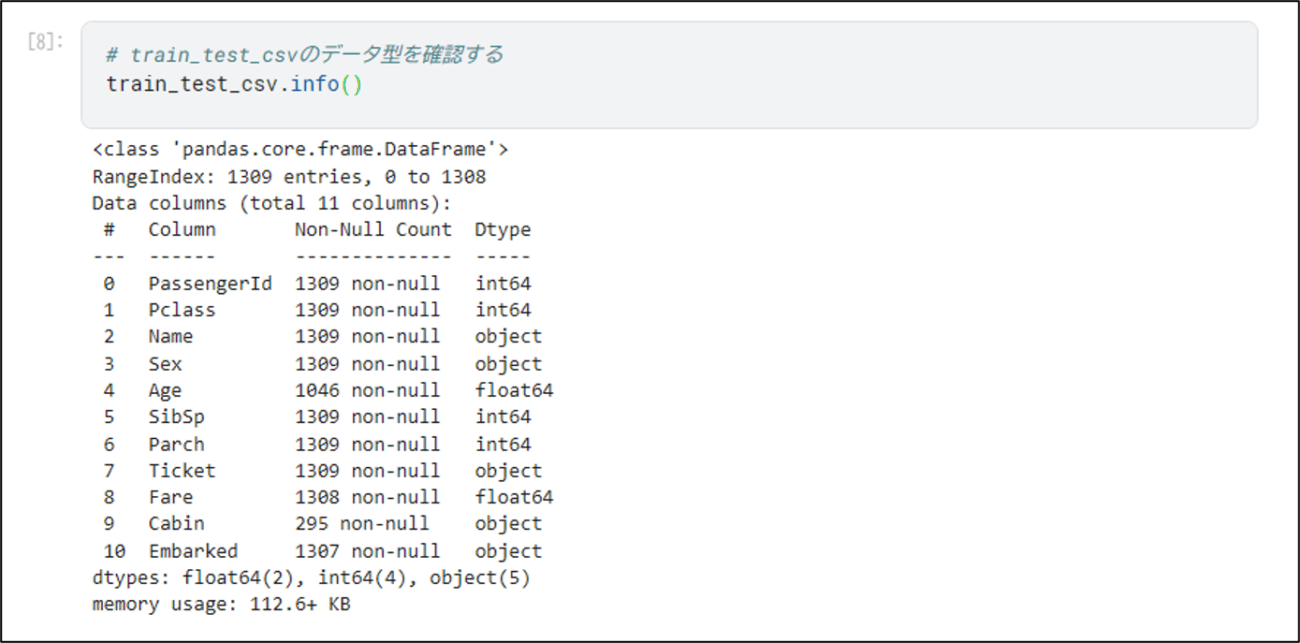Select the dtypes summary line
The image size is (1300, 643).
coord(312,578)
